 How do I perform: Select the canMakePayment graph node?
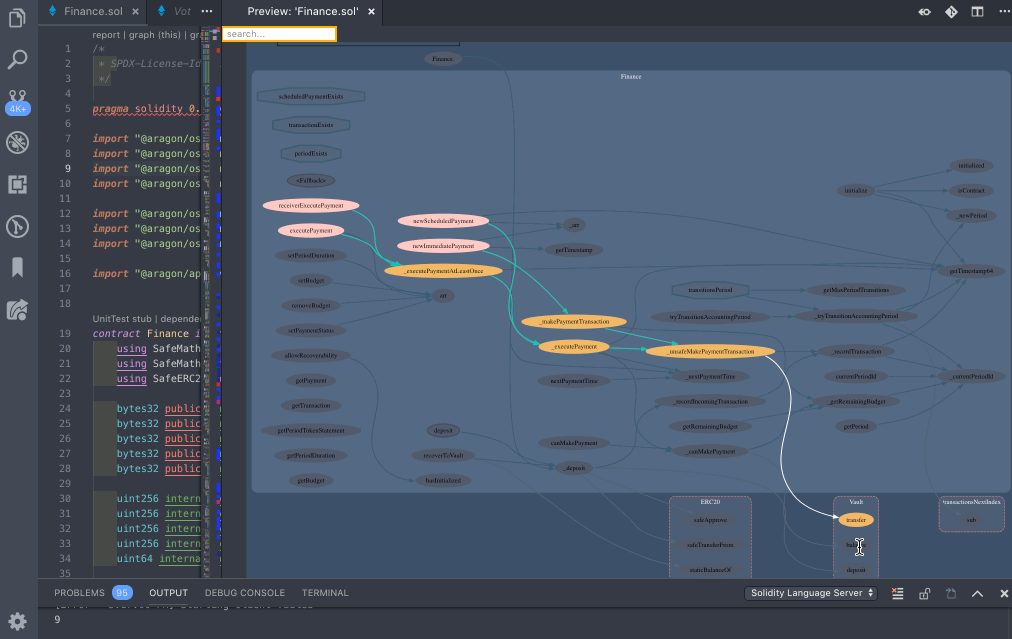[x=574, y=443]
